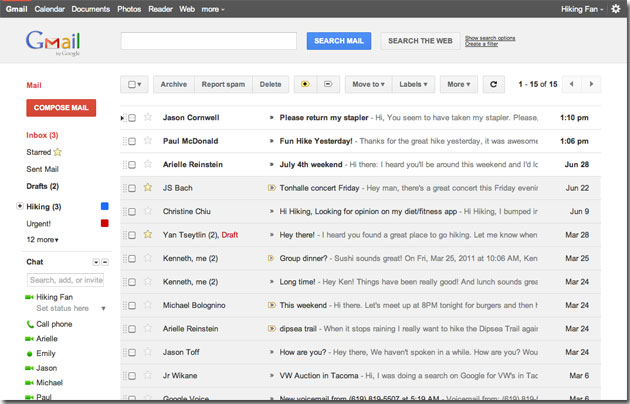Open Reader from the top bar
630x404 pixels.
160,9
